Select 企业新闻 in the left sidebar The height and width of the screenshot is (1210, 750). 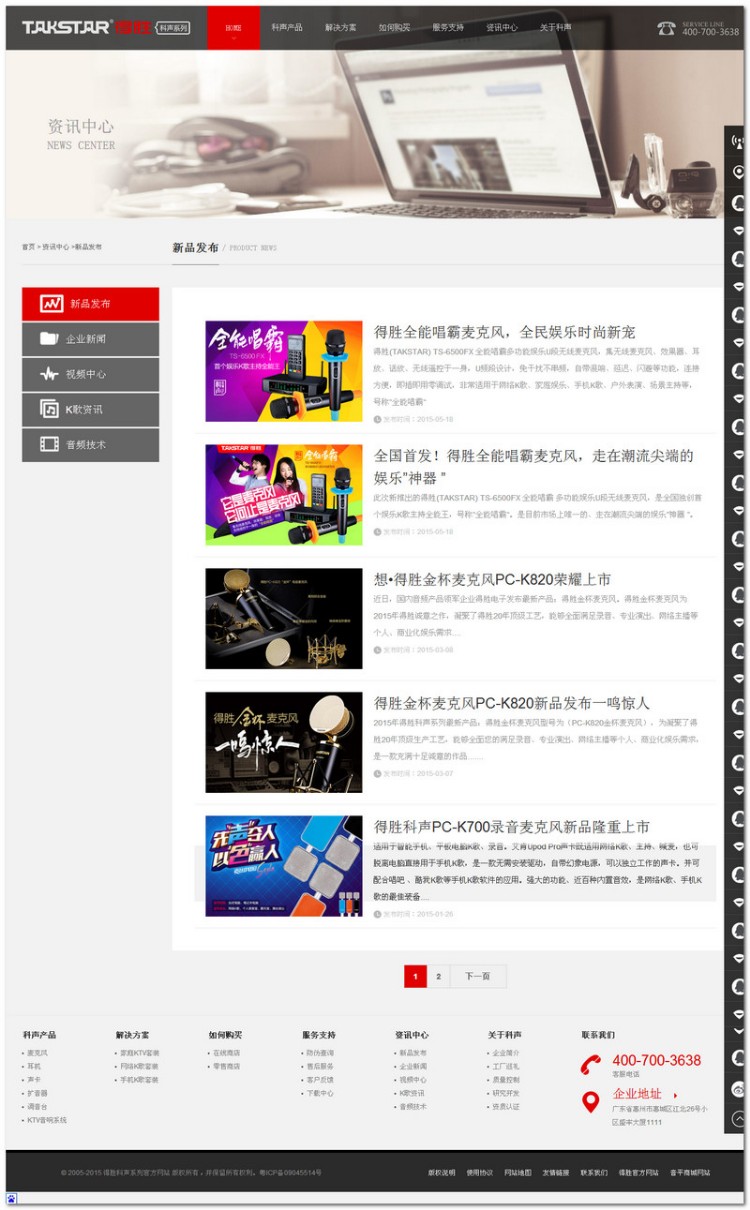90,339
